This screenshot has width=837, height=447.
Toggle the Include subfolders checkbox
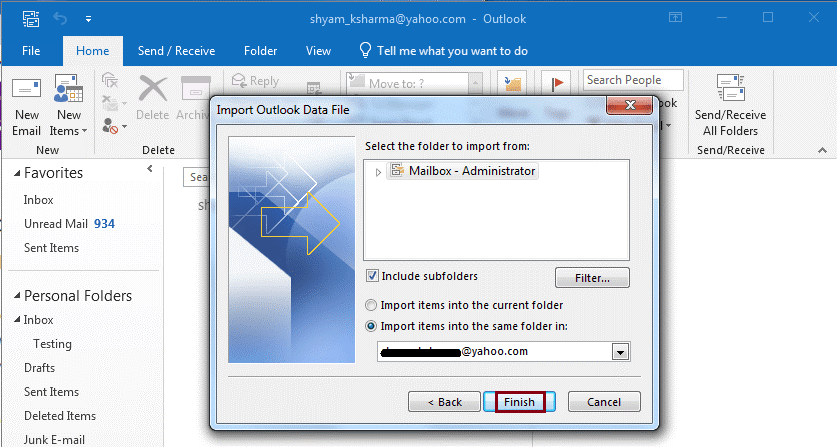(373, 276)
